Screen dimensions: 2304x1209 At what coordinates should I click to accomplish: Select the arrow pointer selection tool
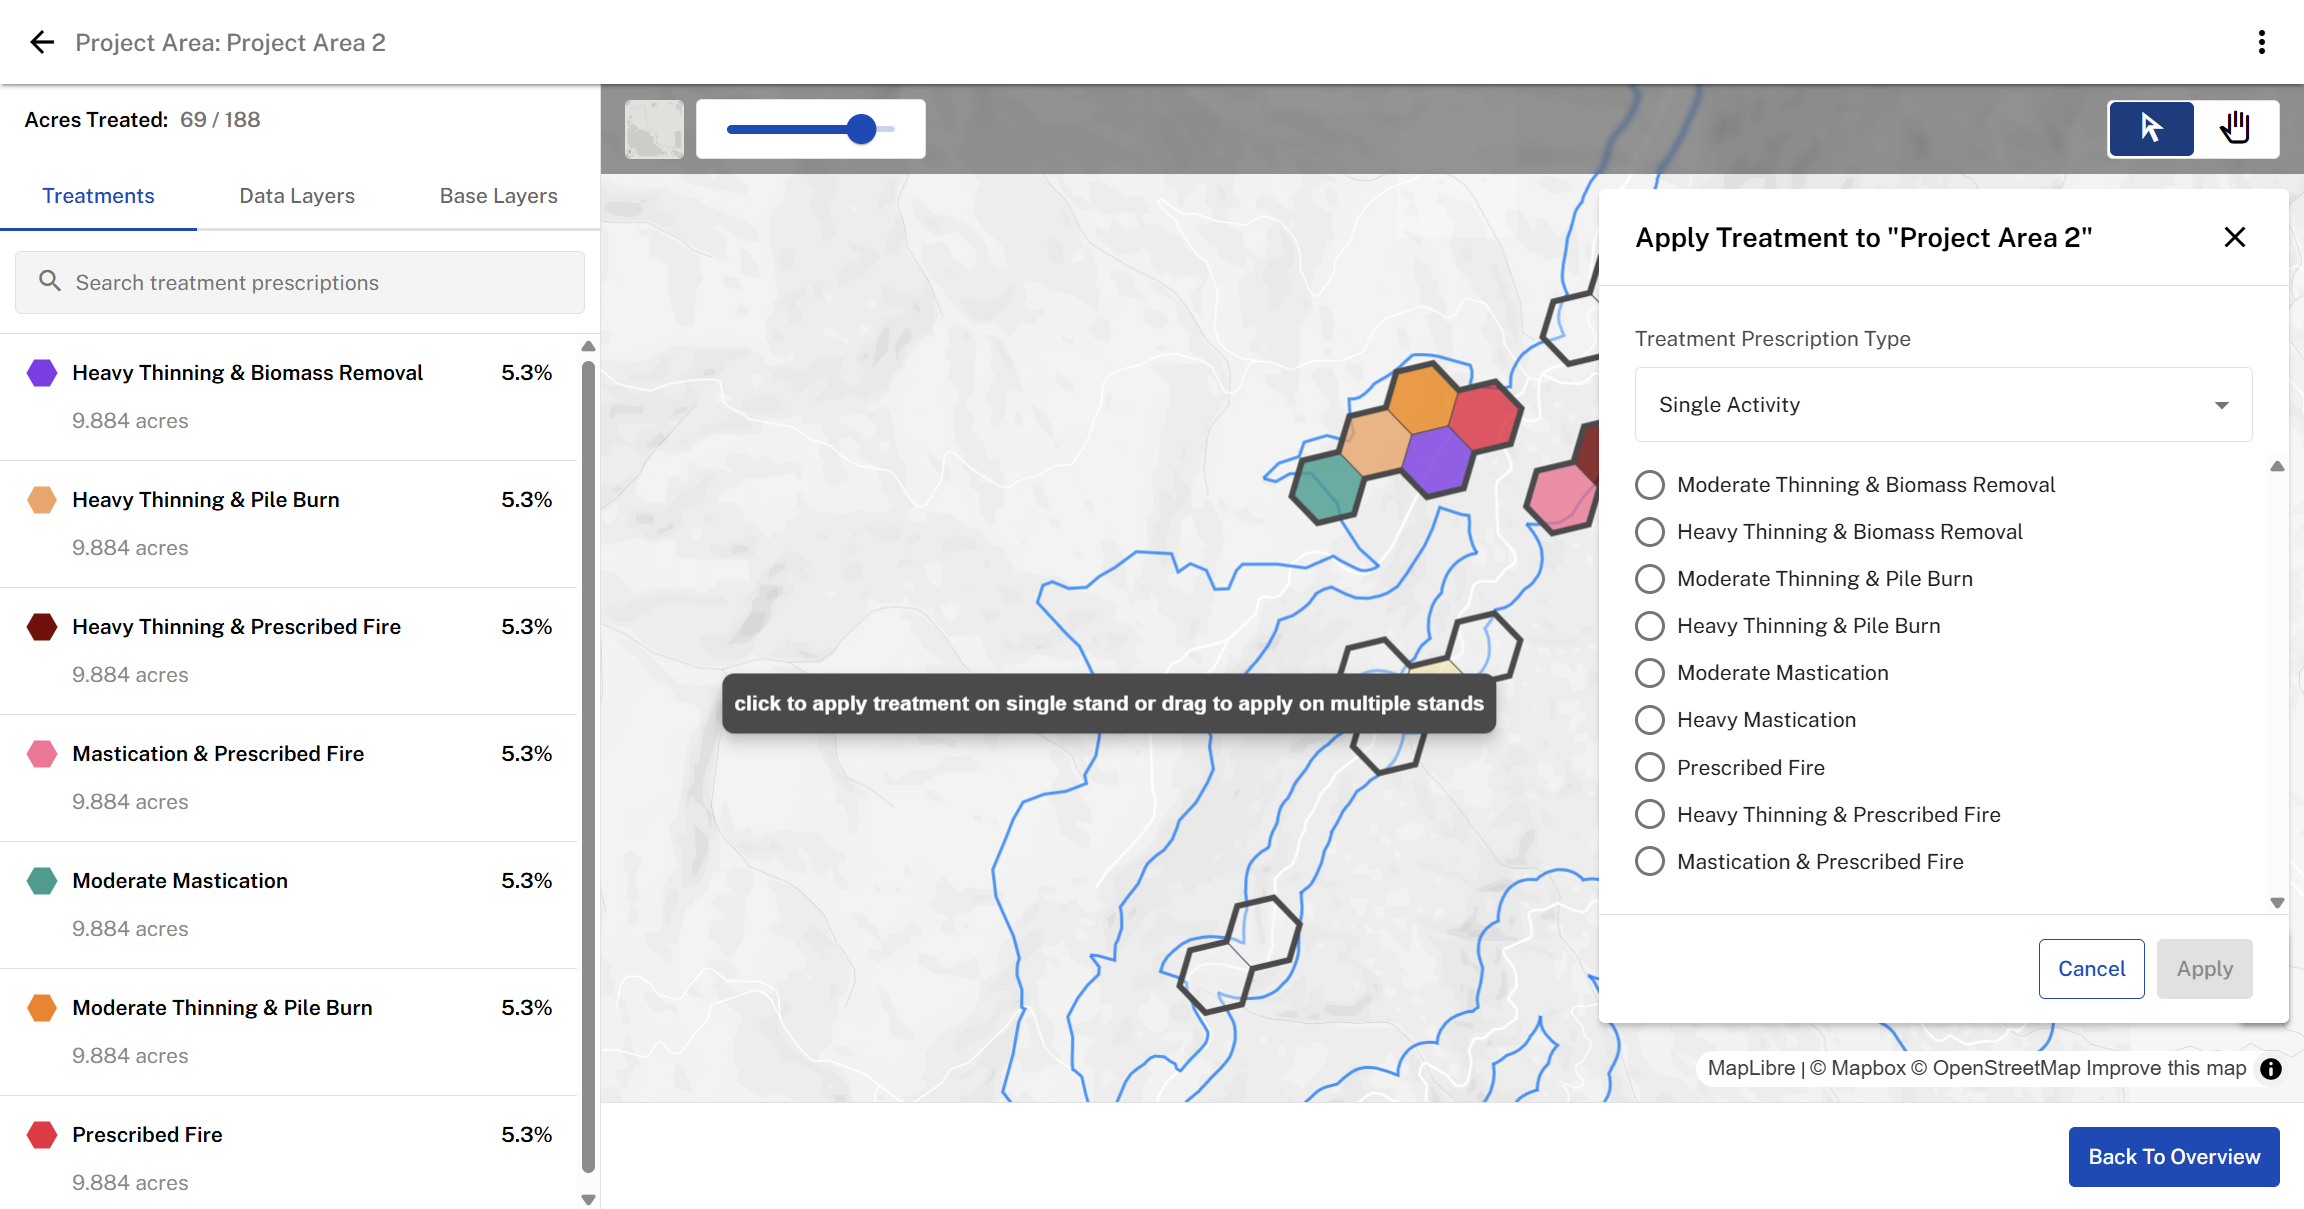click(2151, 128)
